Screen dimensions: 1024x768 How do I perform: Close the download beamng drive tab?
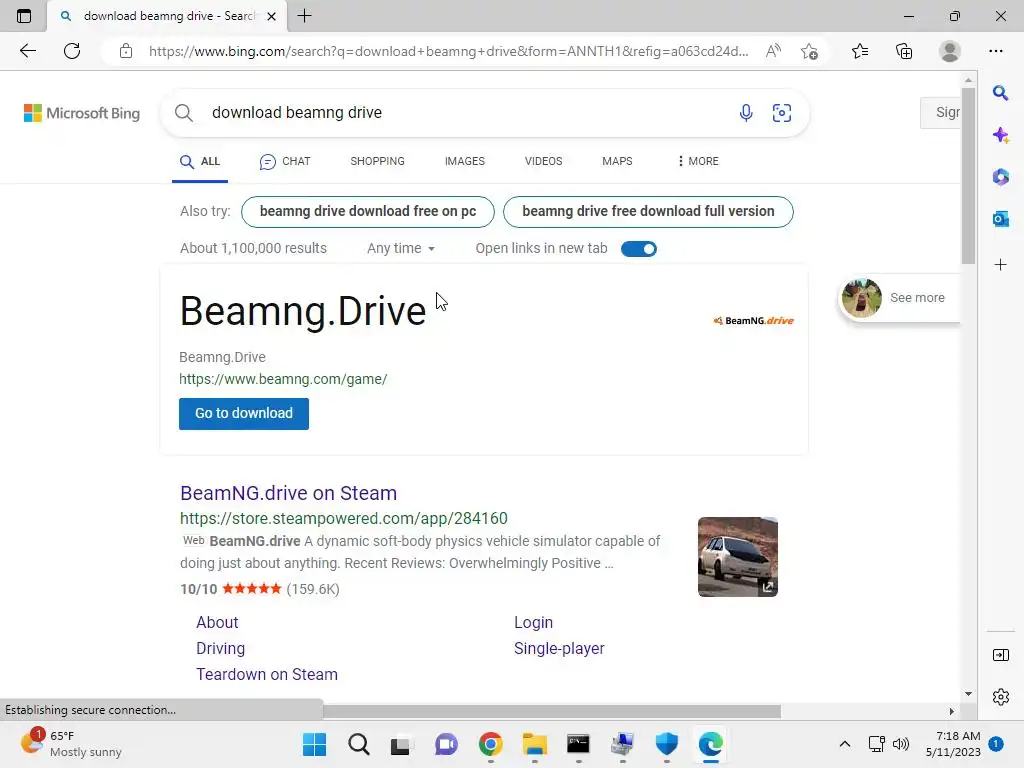pyautogui.click(x=272, y=16)
